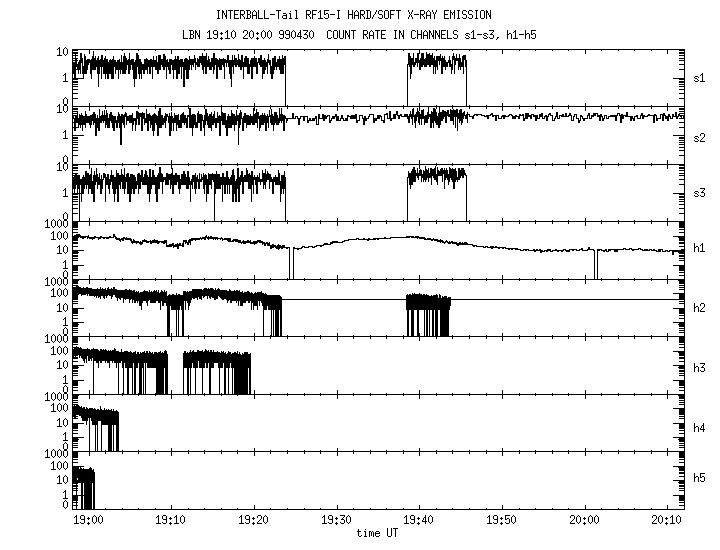Click the 20:10 time axis tick label
Viewport: 720px width, 550px height.
pos(660,521)
